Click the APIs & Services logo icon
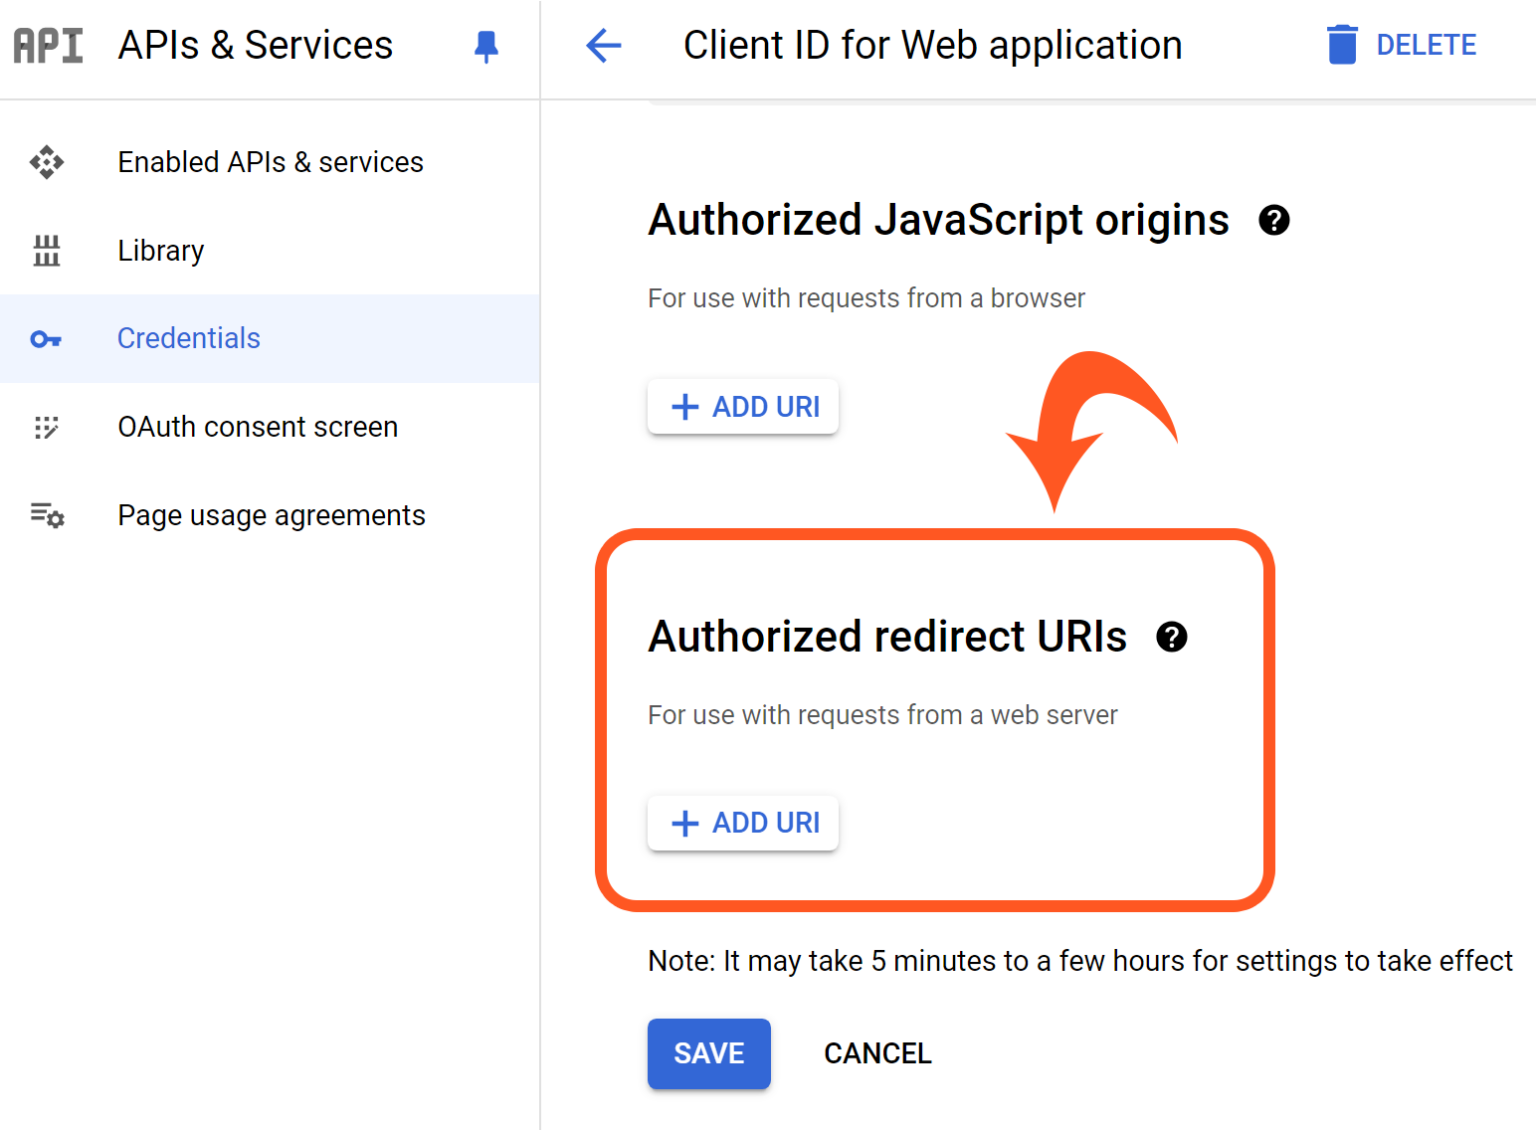 tap(47, 45)
